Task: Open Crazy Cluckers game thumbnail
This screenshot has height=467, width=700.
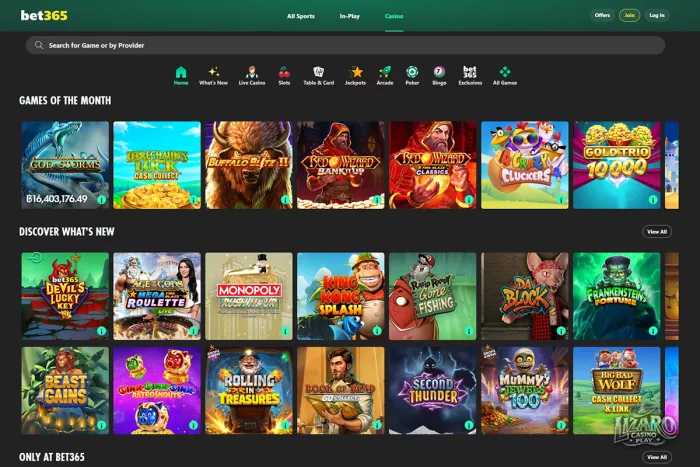Action: 525,165
